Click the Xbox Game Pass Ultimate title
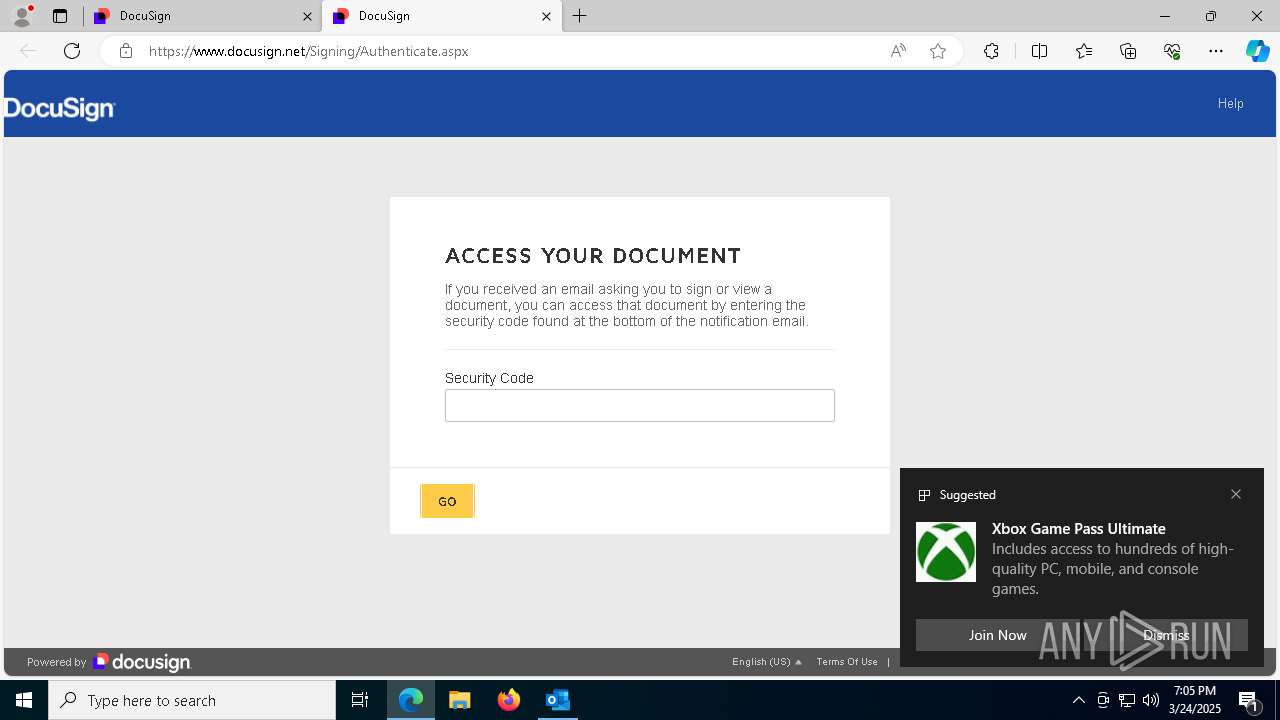1280x720 pixels. coord(1079,528)
